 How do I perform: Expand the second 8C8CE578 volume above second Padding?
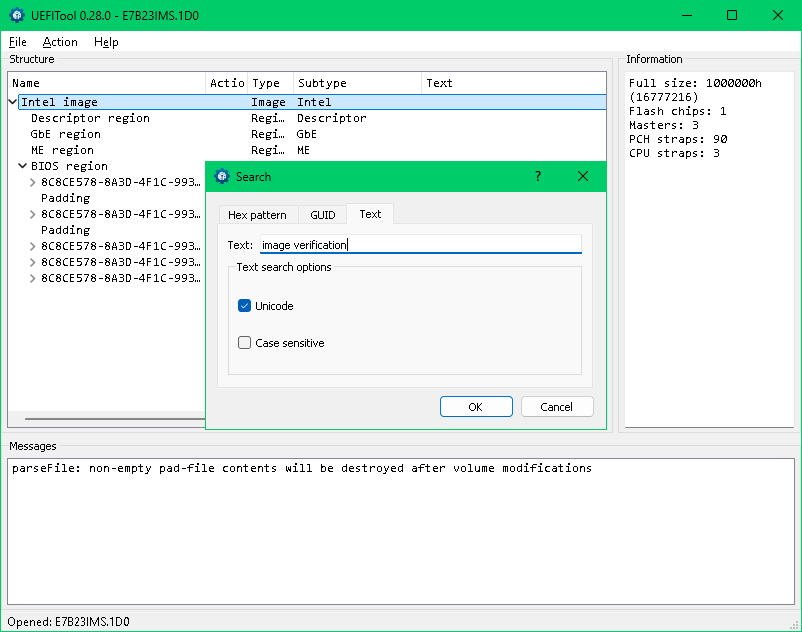point(33,214)
